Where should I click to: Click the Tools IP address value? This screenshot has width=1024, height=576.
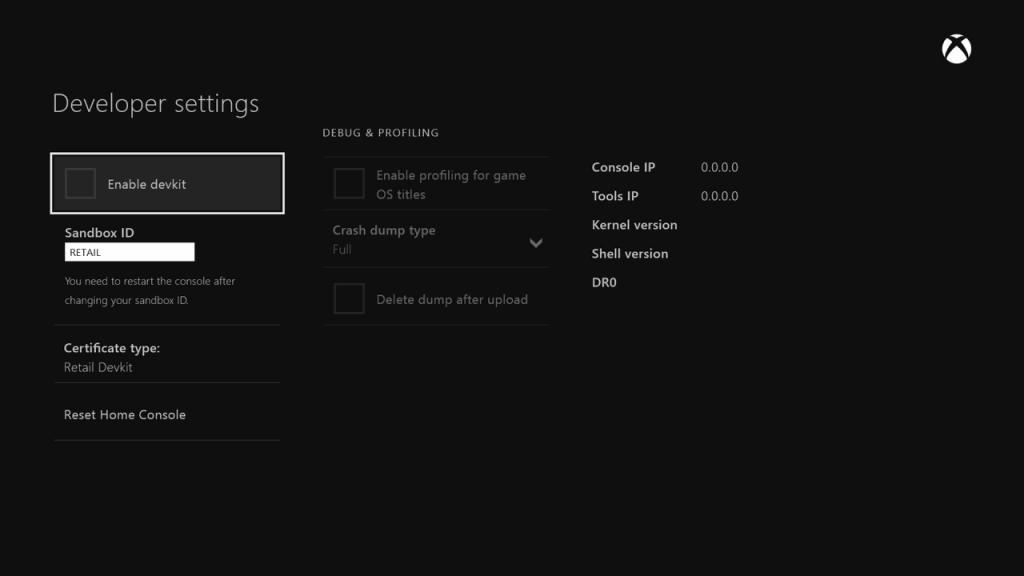tap(719, 196)
